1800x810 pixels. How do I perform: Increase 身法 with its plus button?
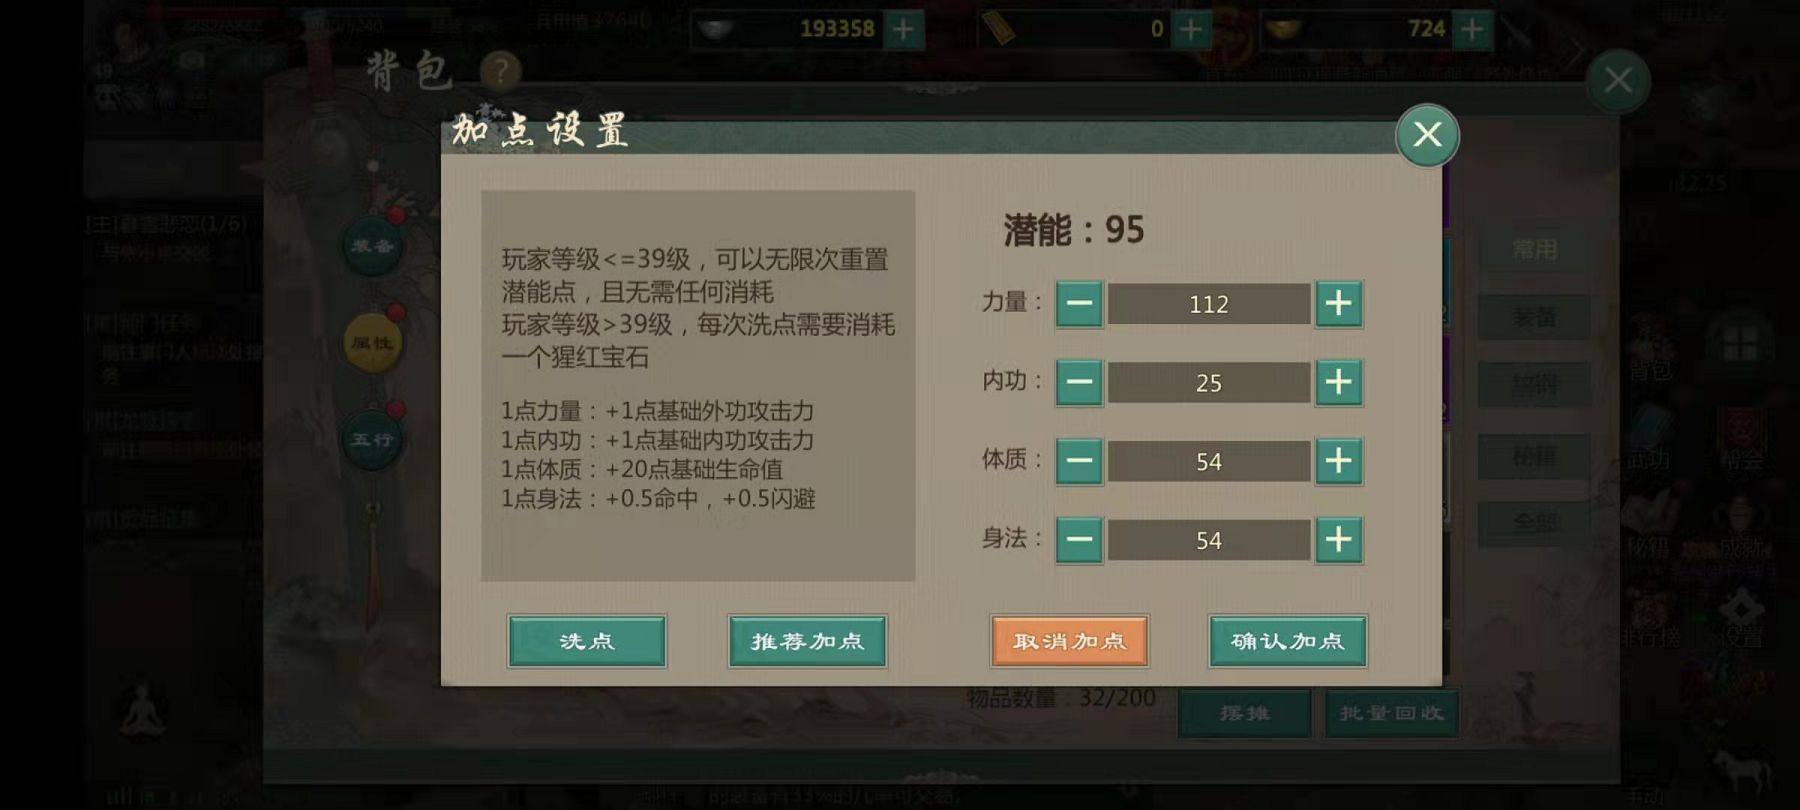coord(1338,540)
